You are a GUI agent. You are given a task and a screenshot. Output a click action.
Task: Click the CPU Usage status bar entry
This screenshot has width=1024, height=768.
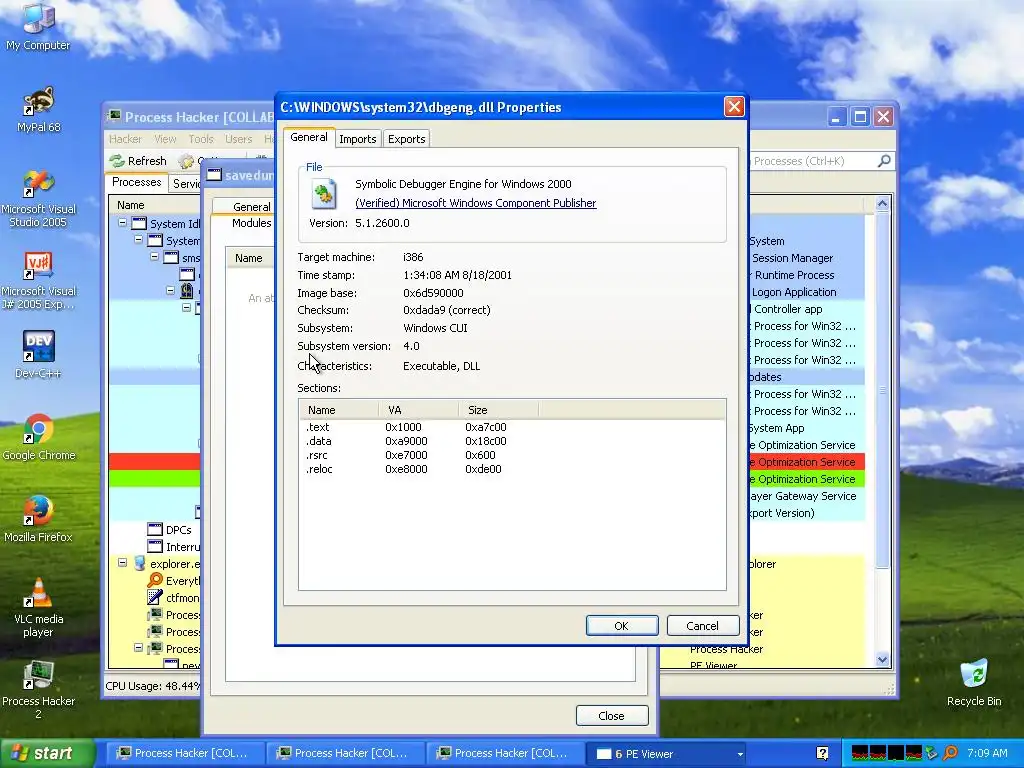pos(153,686)
